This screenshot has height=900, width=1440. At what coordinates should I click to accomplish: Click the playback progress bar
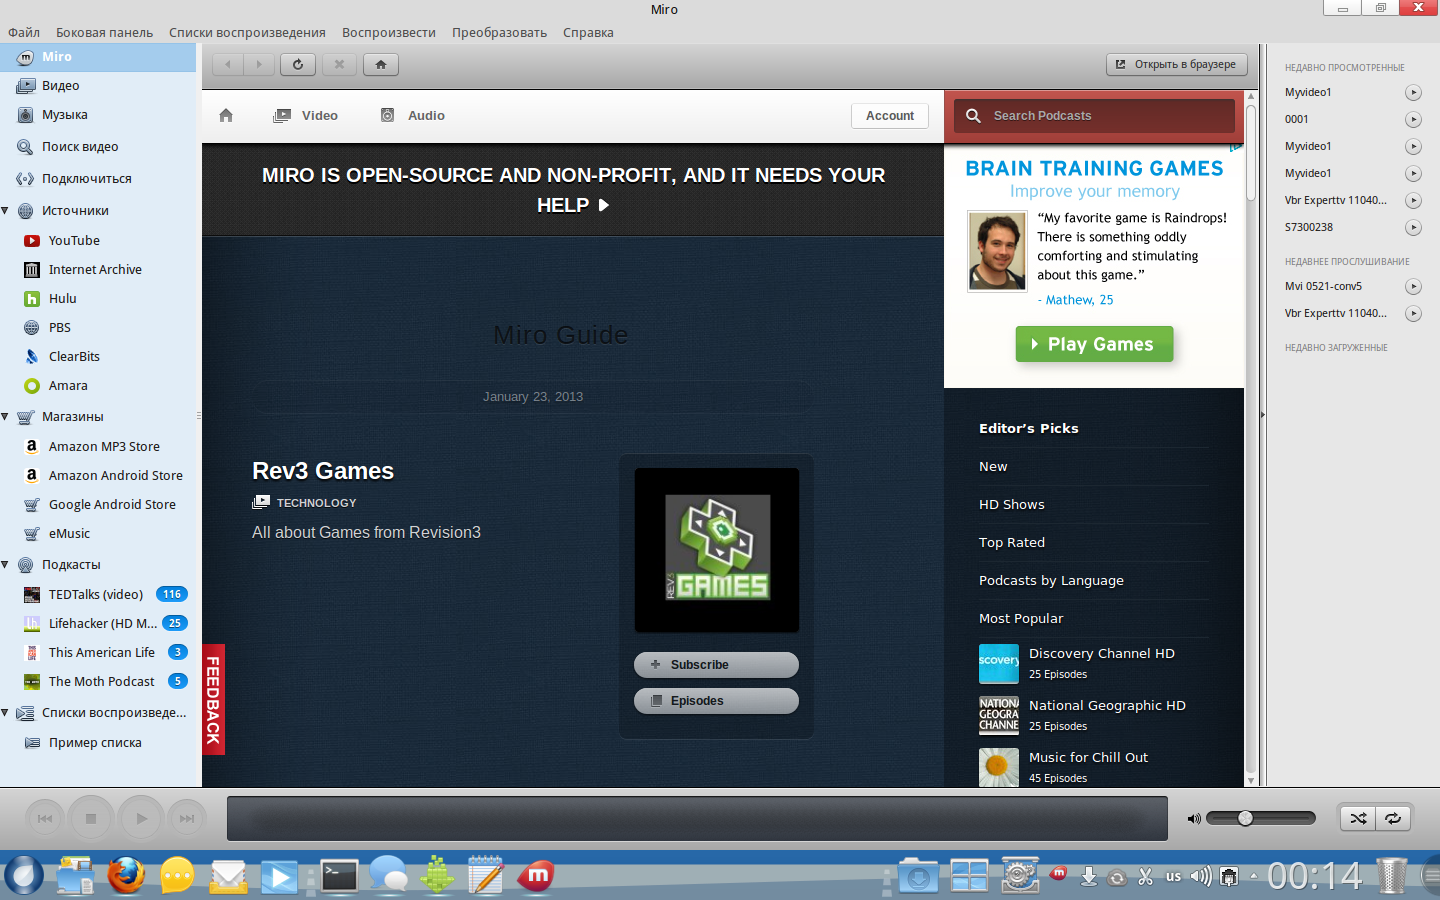(697, 819)
